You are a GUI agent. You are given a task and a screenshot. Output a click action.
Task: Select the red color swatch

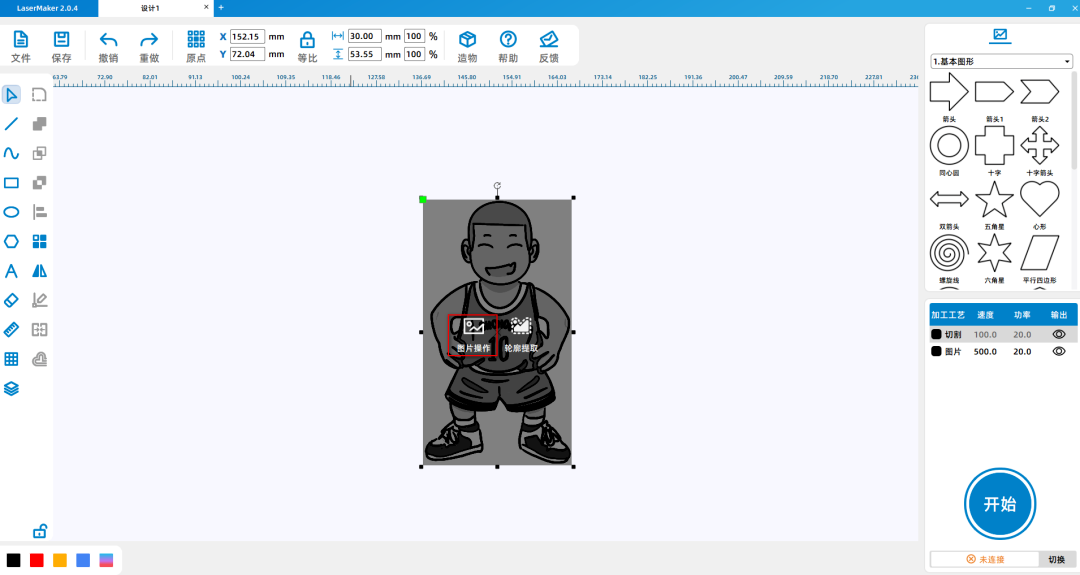click(37, 560)
